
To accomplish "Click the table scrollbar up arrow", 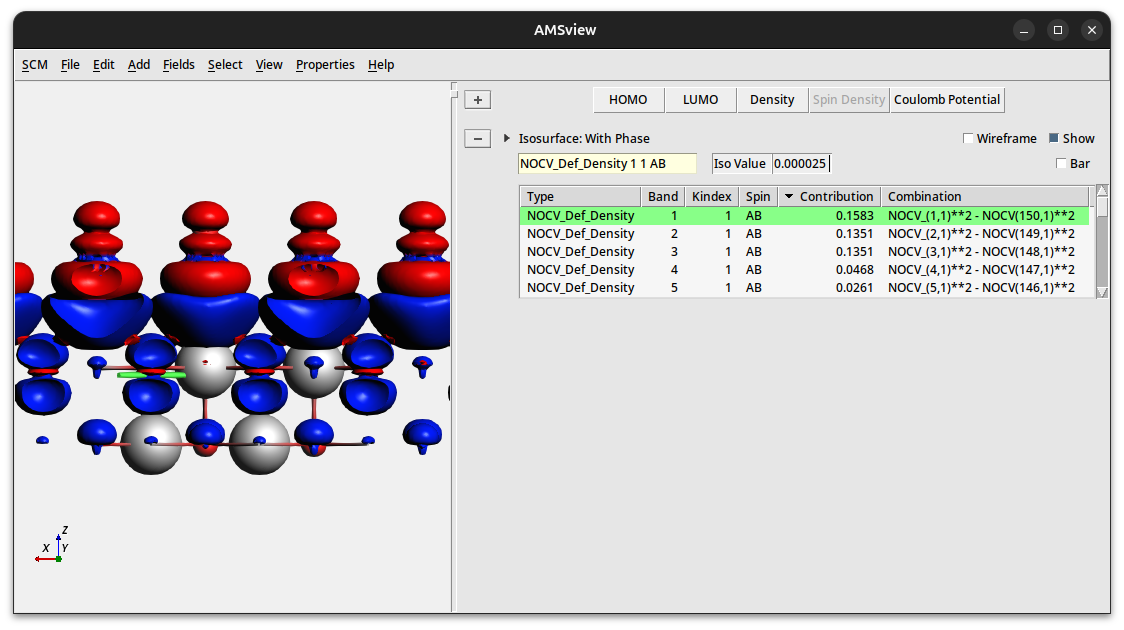I will click(x=1102, y=190).
